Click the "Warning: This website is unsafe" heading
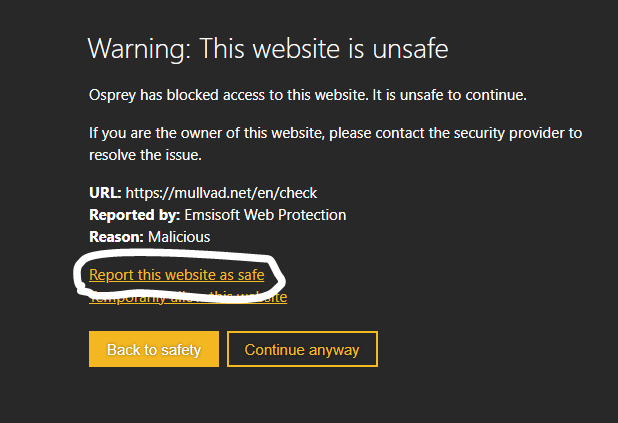This screenshot has height=423, width=618. point(268,48)
